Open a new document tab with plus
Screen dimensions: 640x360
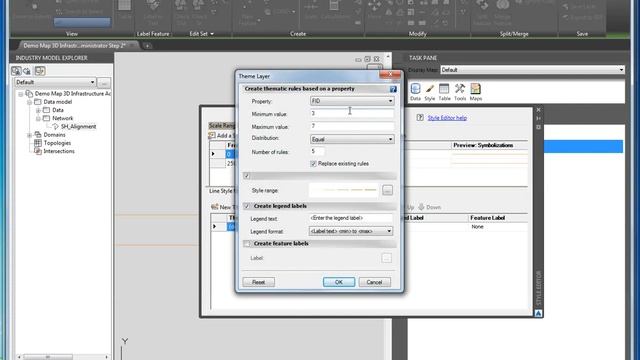coord(147,46)
